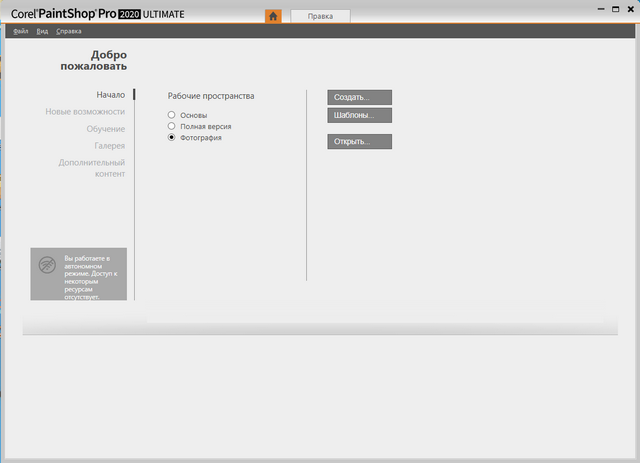Open the Новые возможности section
This screenshot has height=463, width=640.
pyautogui.click(x=85, y=112)
